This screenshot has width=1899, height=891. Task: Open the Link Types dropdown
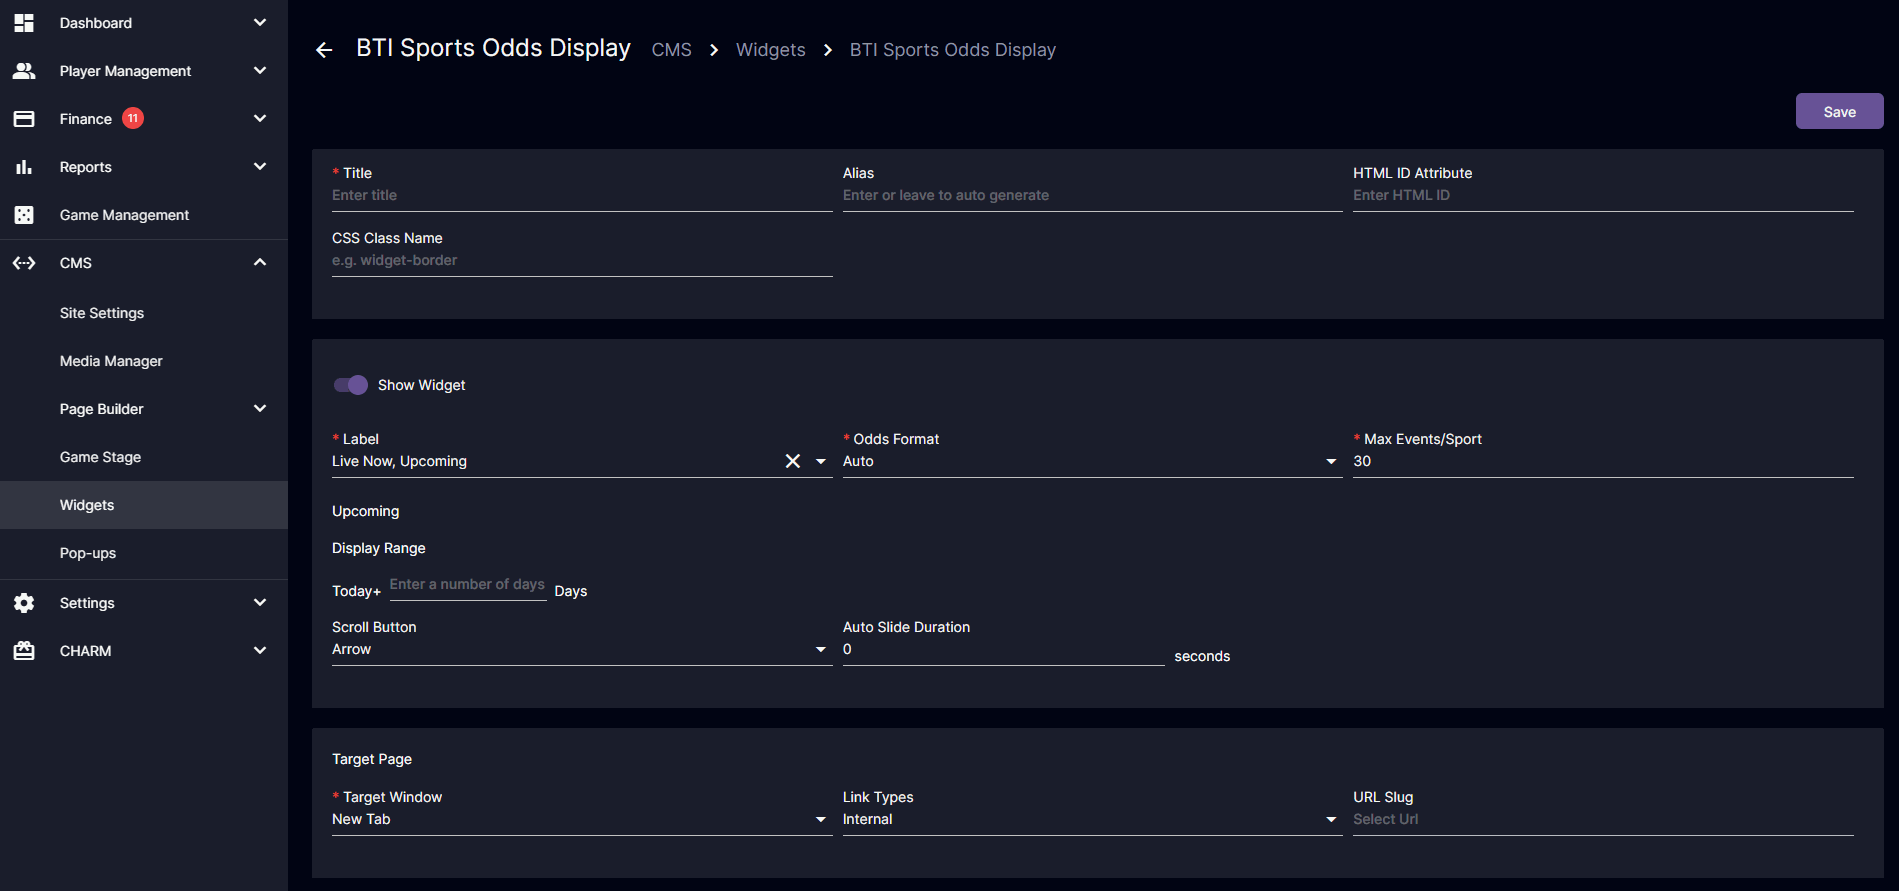[1092, 819]
